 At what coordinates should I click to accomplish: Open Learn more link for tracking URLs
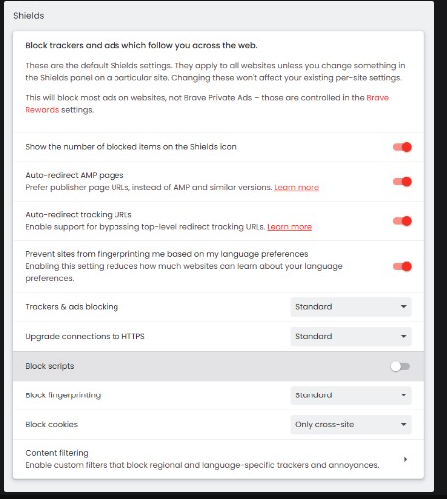(290, 227)
